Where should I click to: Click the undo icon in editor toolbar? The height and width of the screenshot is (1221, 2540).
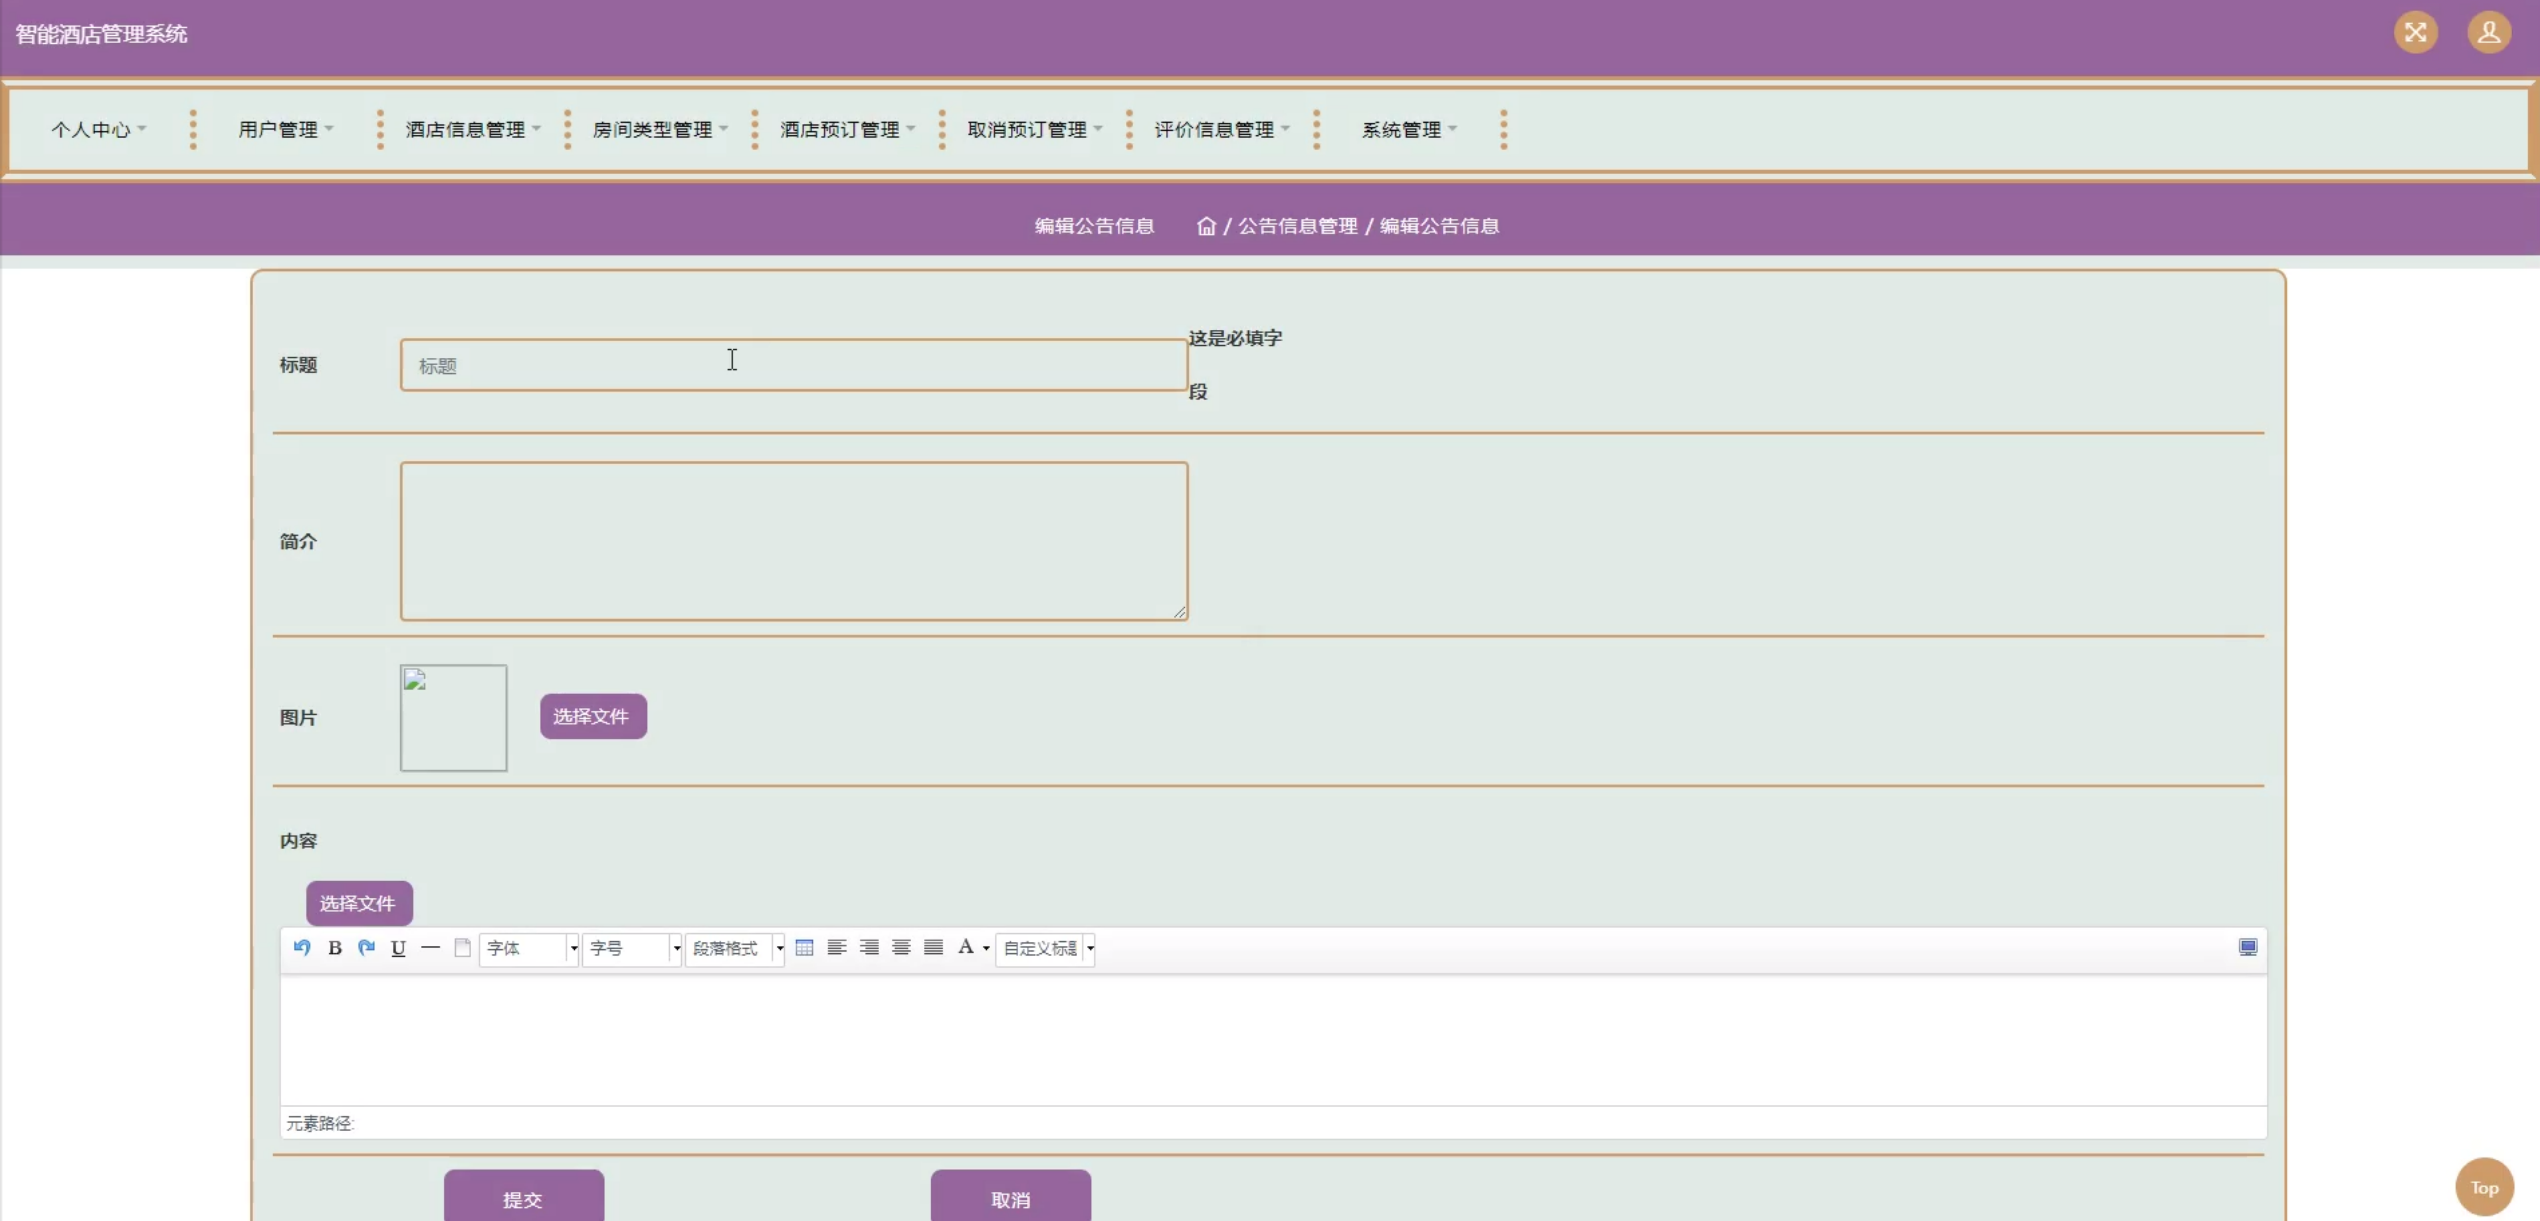coord(302,947)
